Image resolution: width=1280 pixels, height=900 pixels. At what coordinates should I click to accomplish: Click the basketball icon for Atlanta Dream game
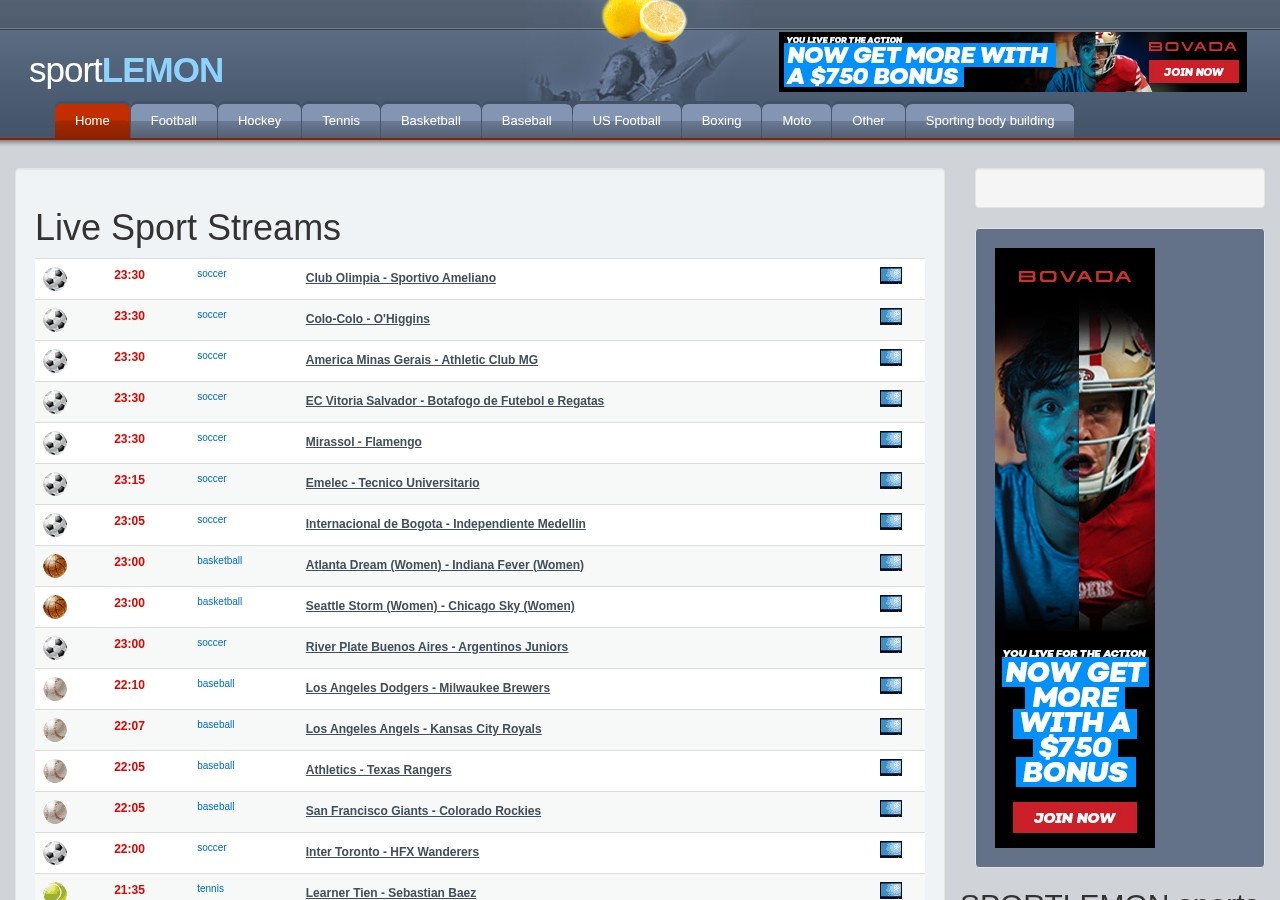point(55,566)
